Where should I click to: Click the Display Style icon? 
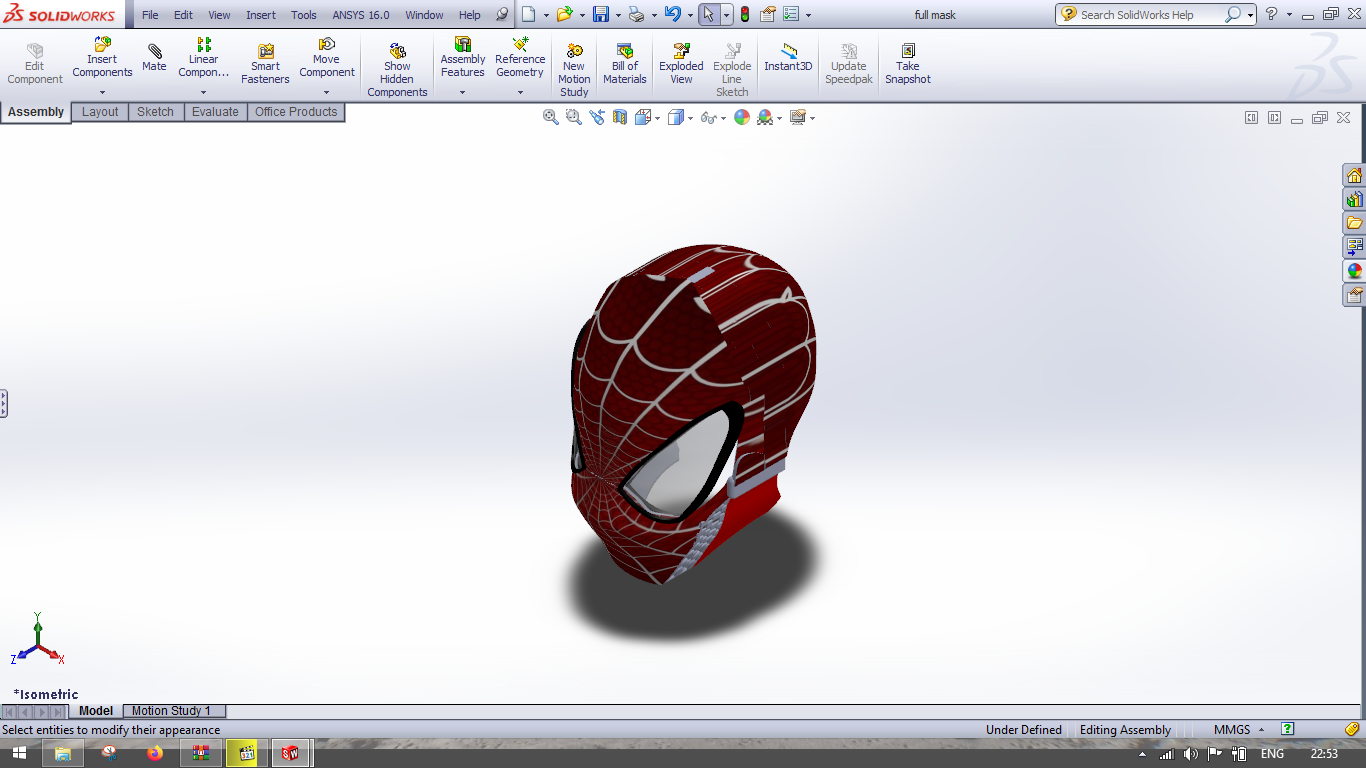(x=676, y=117)
